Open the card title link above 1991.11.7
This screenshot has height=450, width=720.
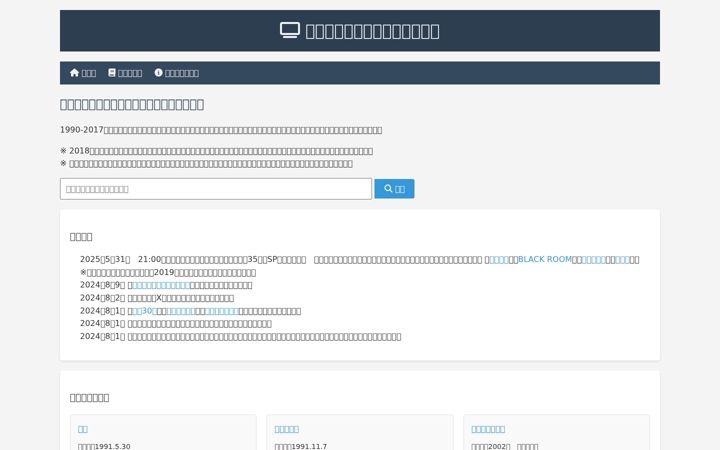tap(287, 429)
